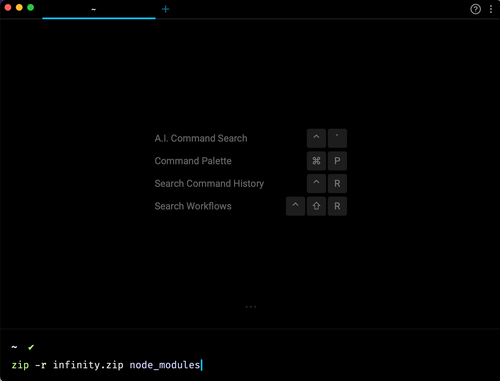Click the Control key in Search Workflows row
500x381 pixels.
click(295, 206)
